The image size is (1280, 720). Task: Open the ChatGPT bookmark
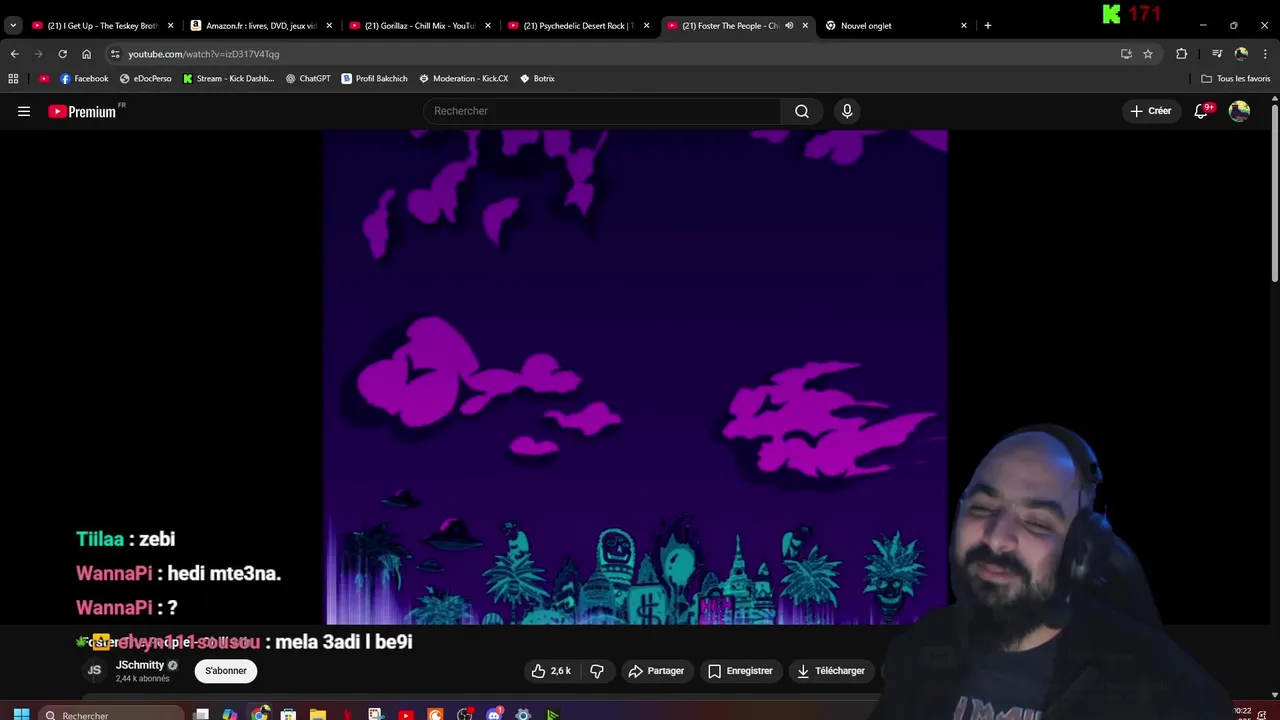(308, 78)
